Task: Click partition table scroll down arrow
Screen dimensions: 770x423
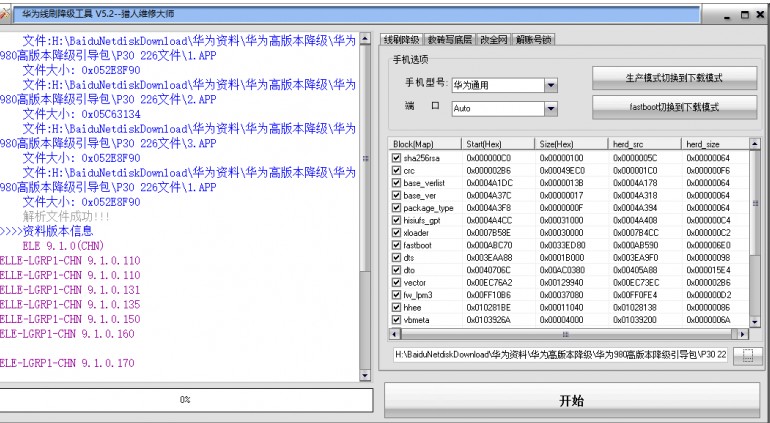Action: [x=755, y=322]
